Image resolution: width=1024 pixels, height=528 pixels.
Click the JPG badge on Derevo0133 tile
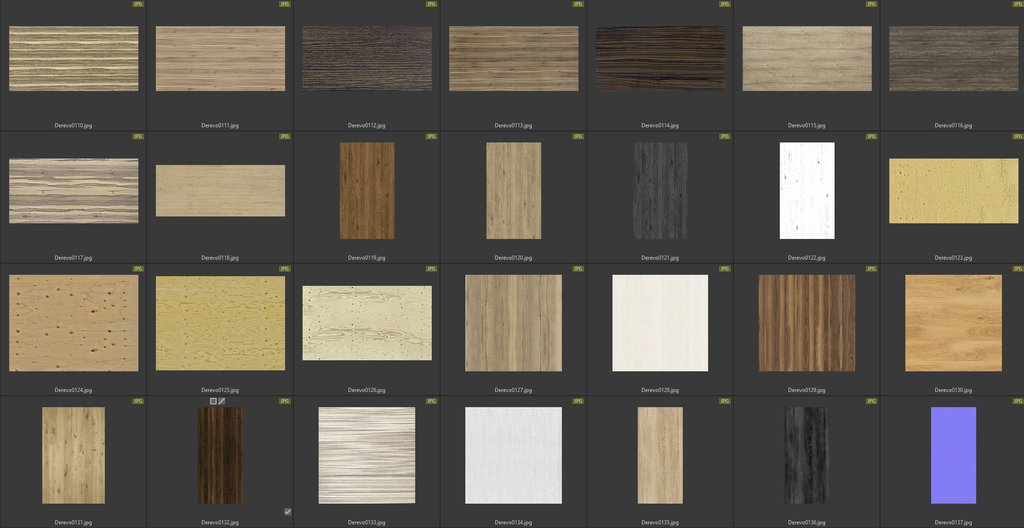[x=431, y=401]
